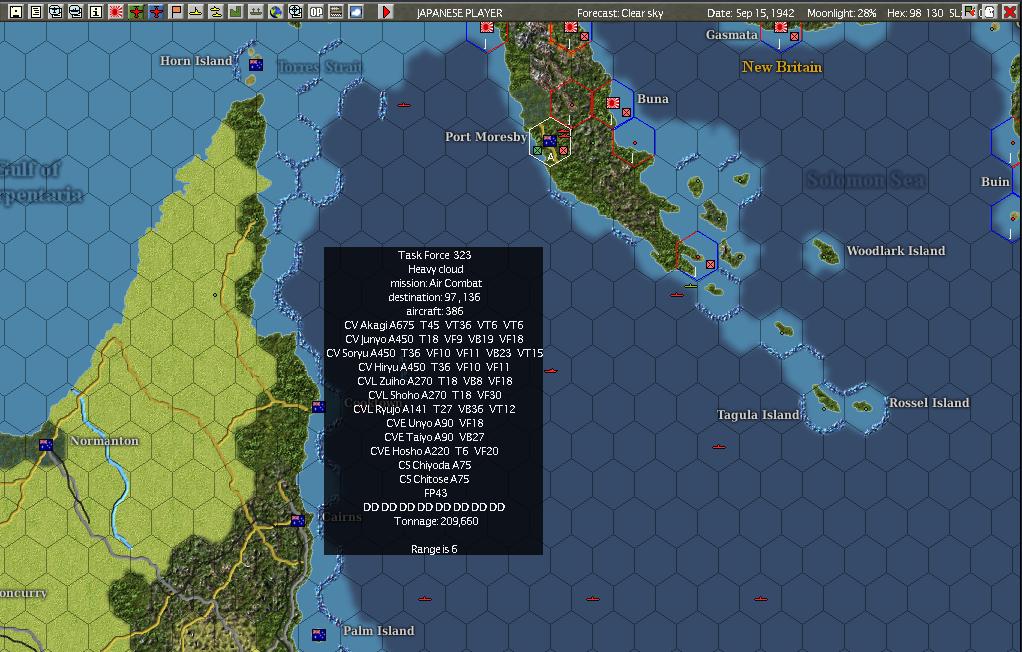Click the 'Rossel Island' map label
The width and height of the screenshot is (1022, 652).
(929, 402)
